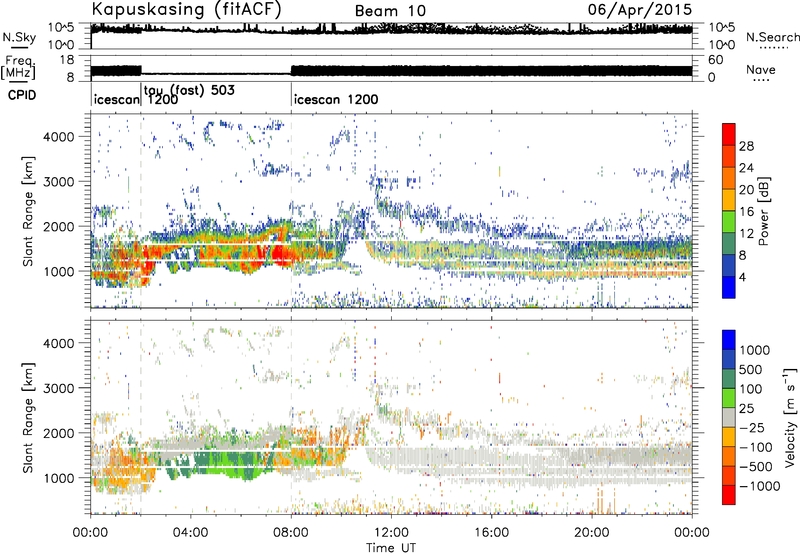Pick the red top segment of the Power colorbar
Image resolution: width=800 pixels, height=554 pixels.
729,135
